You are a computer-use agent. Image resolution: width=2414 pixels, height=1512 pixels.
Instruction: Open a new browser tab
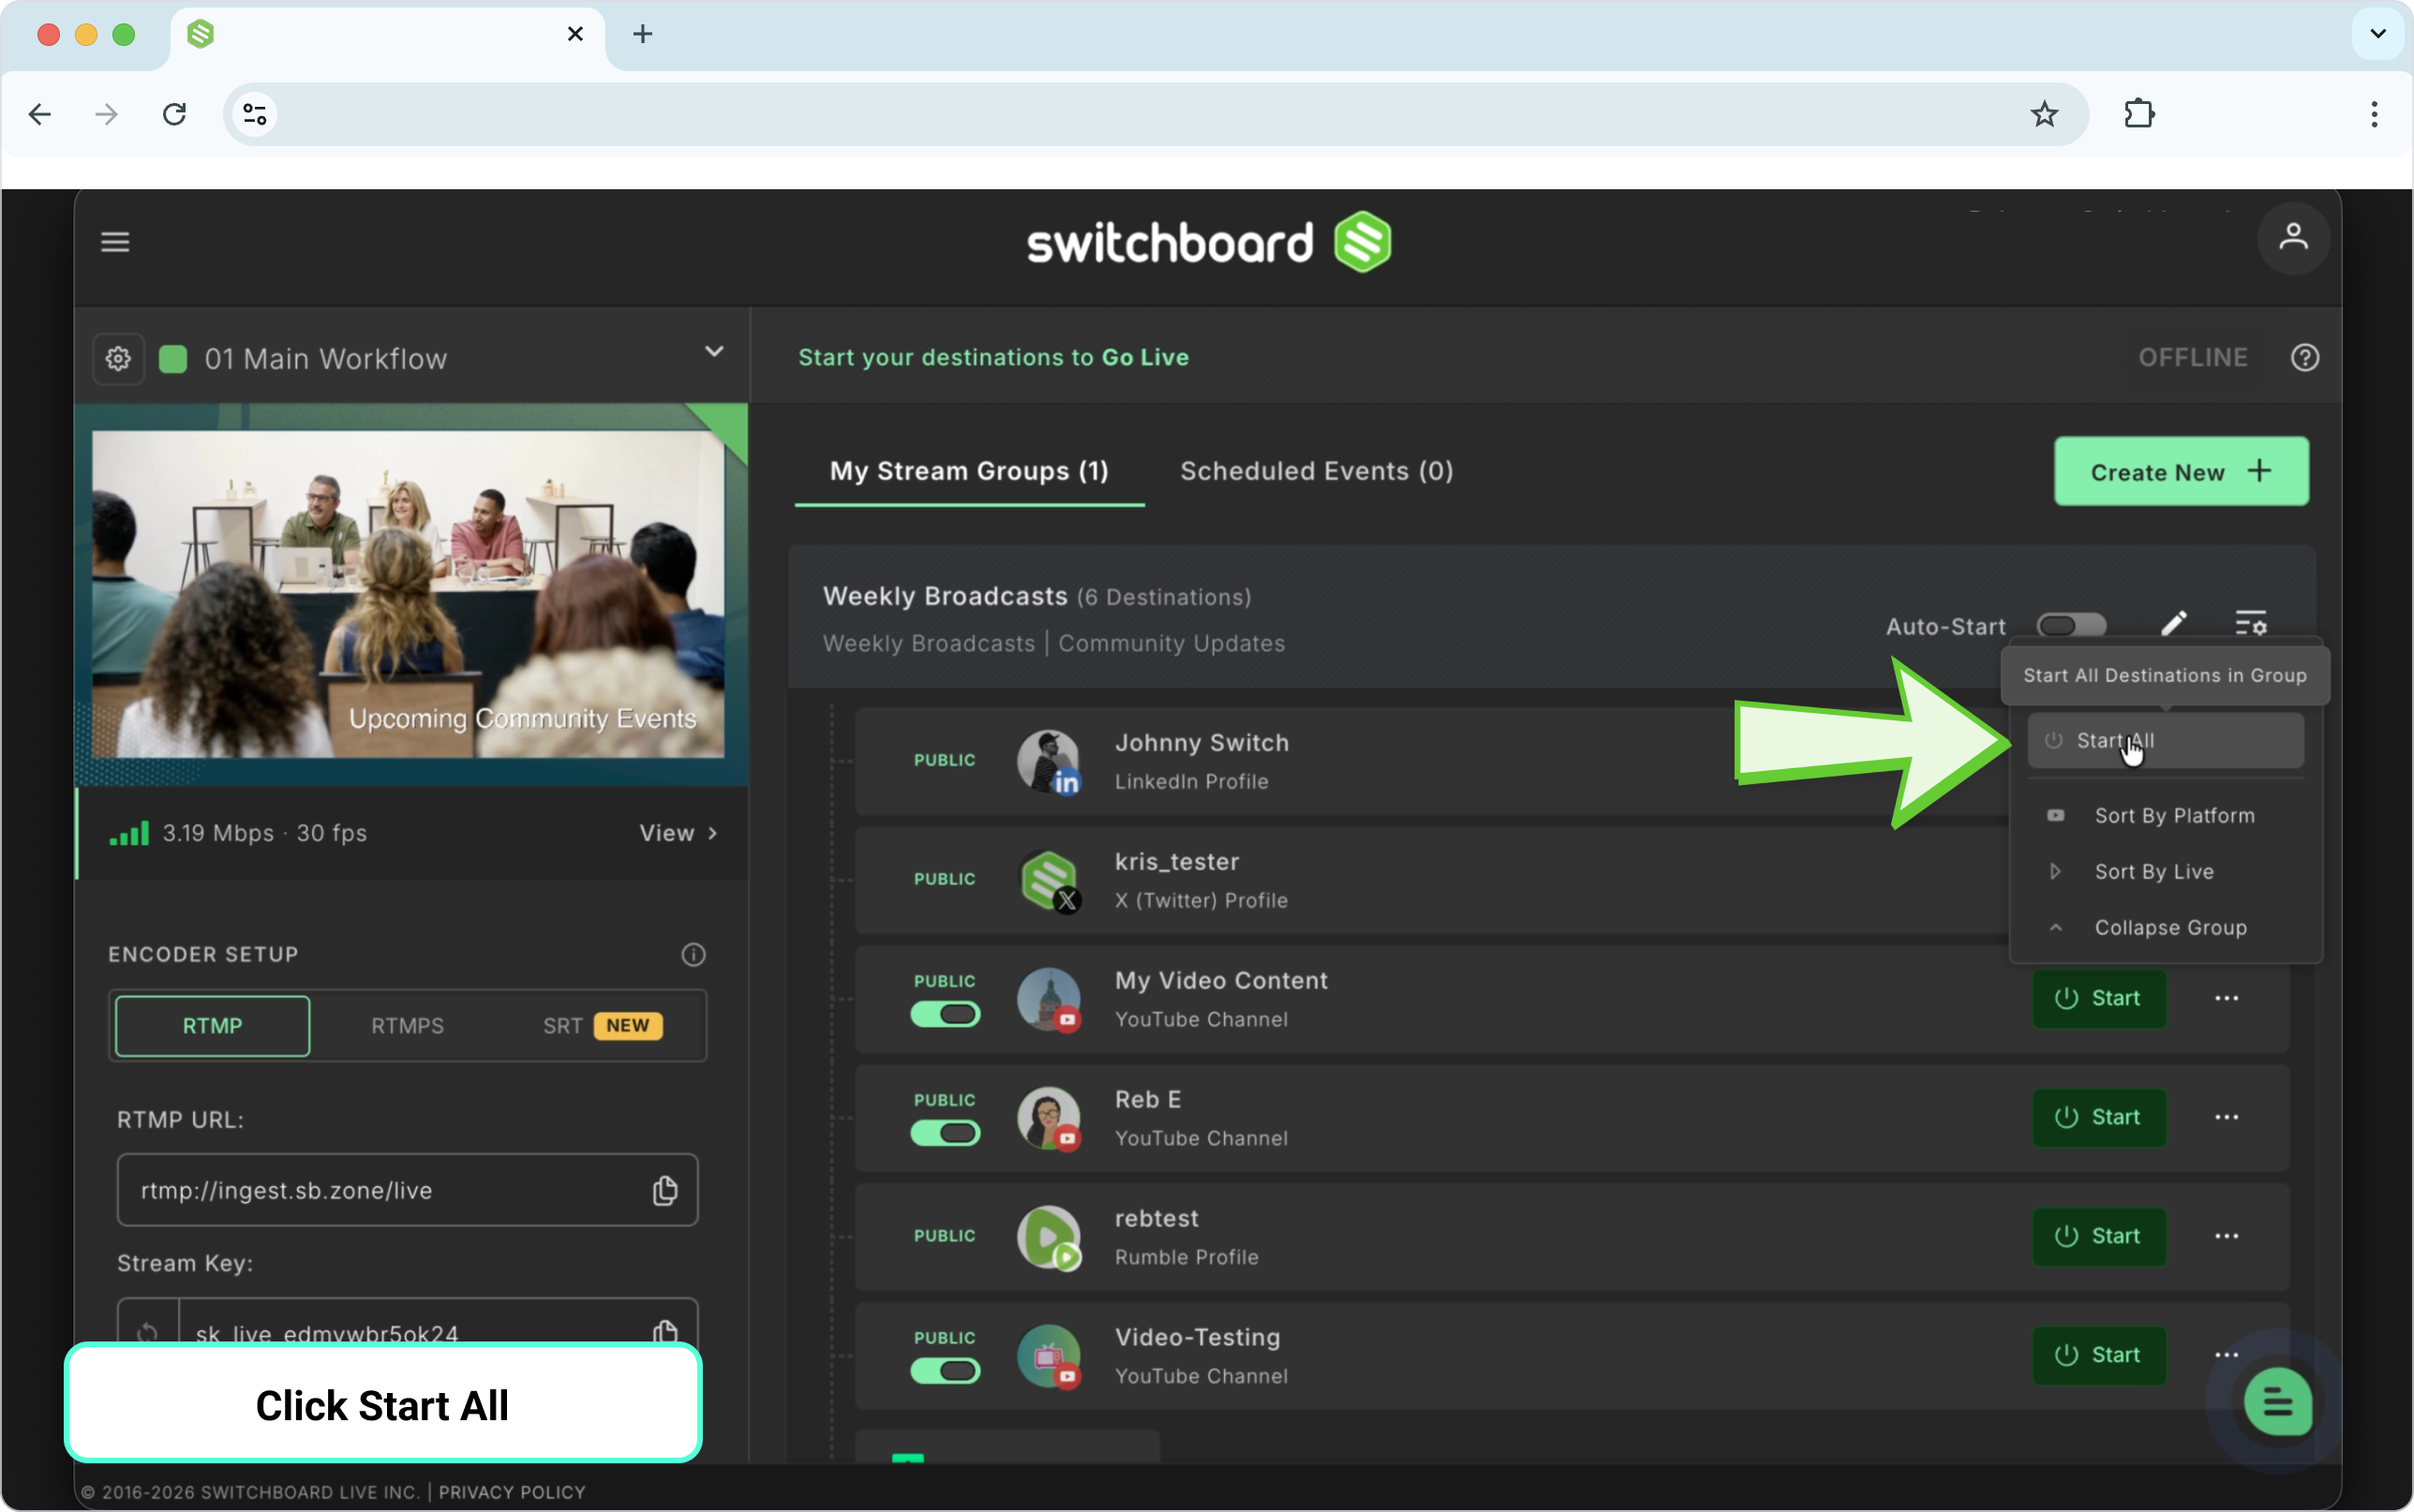coord(642,34)
